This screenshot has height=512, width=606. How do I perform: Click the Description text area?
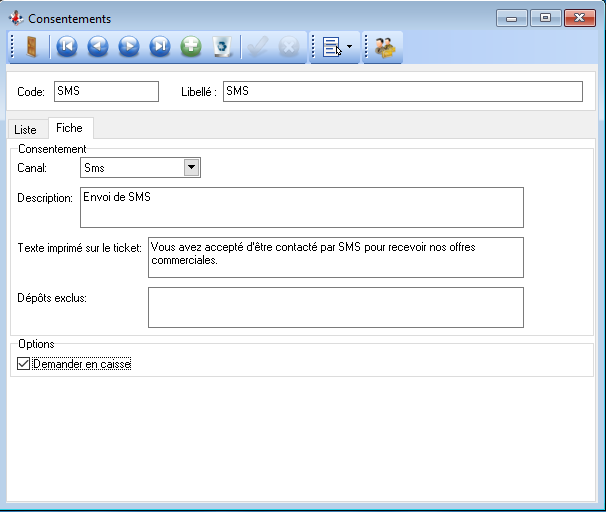coord(301,207)
